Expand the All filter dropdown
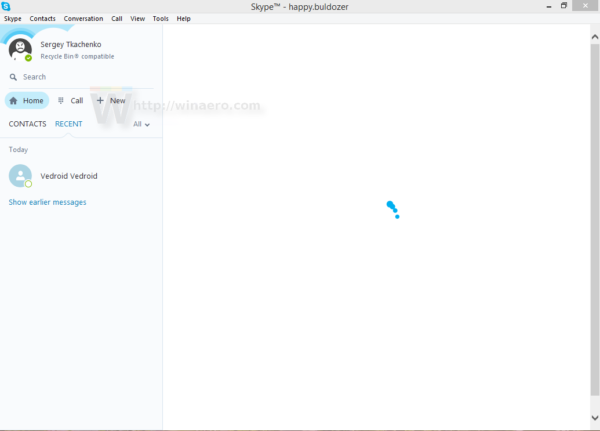This screenshot has height=431, width=600. [141, 124]
